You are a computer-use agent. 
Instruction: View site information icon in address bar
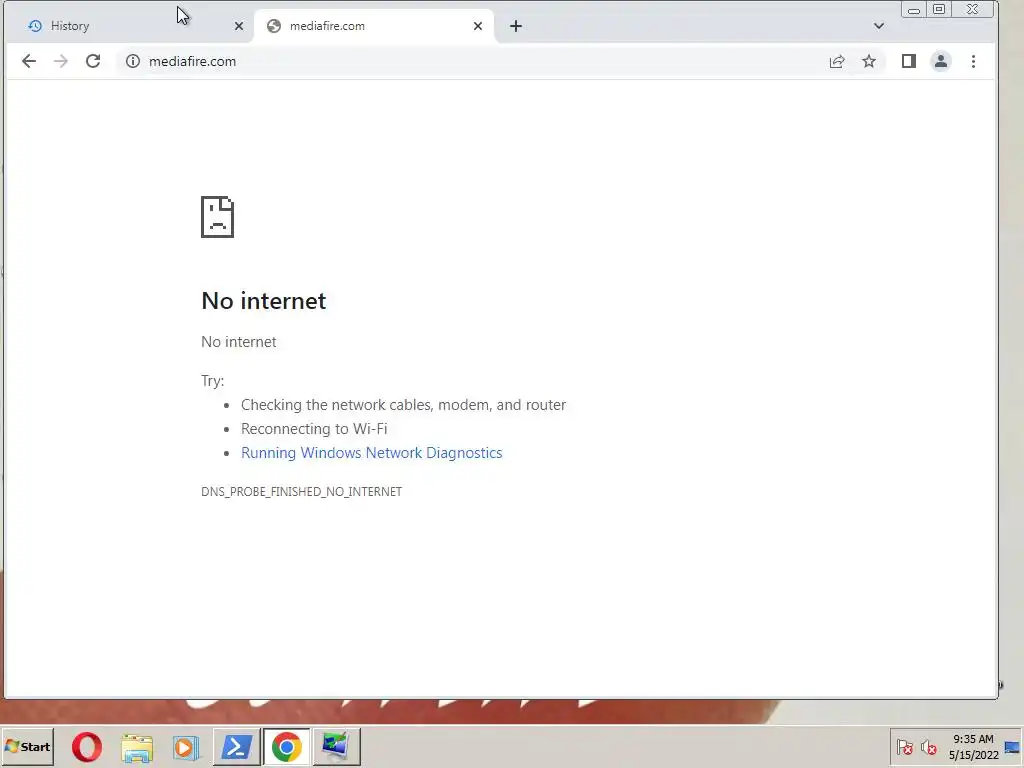pos(133,61)
